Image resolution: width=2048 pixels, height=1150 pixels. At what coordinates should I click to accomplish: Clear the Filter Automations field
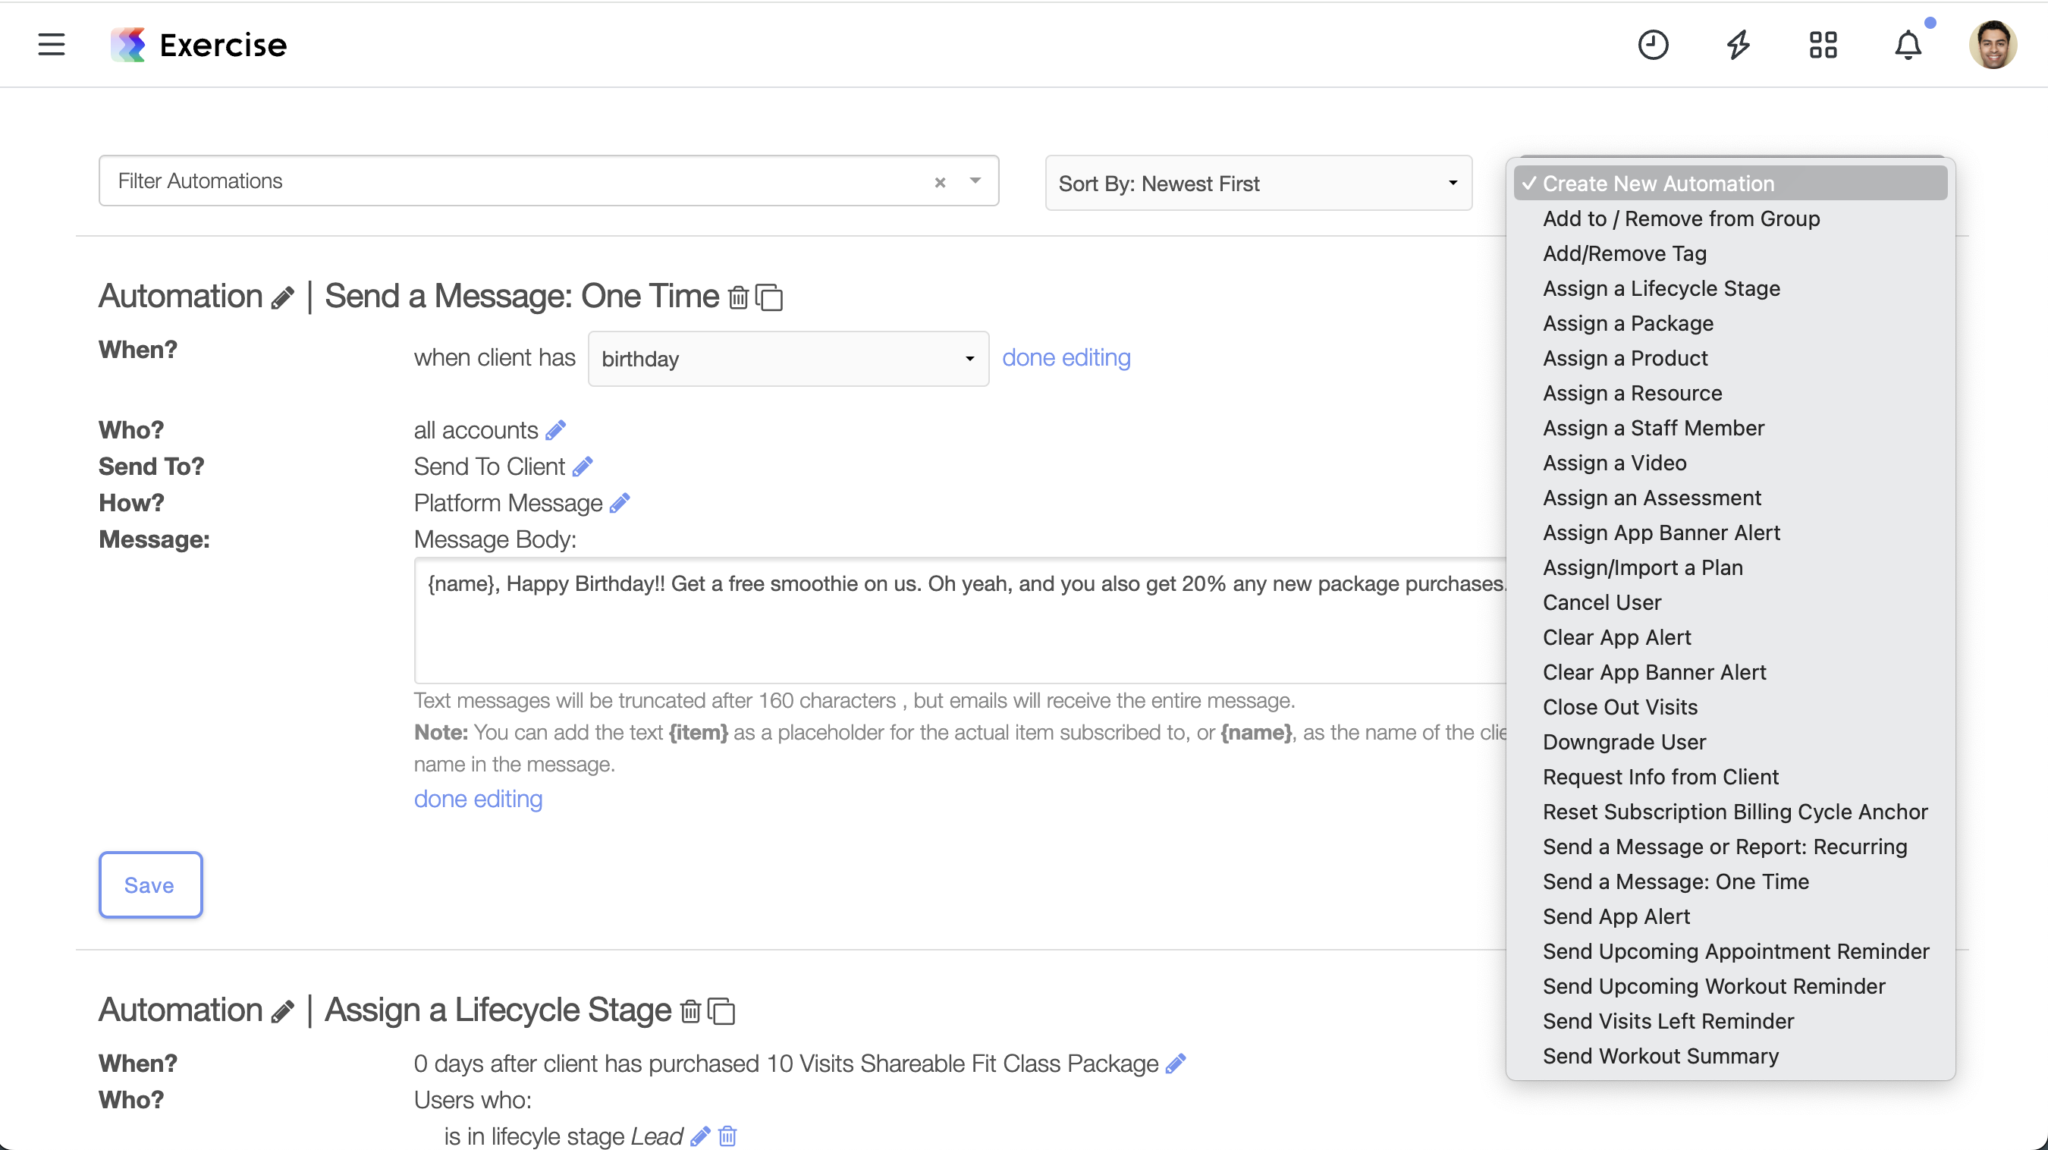940,182
